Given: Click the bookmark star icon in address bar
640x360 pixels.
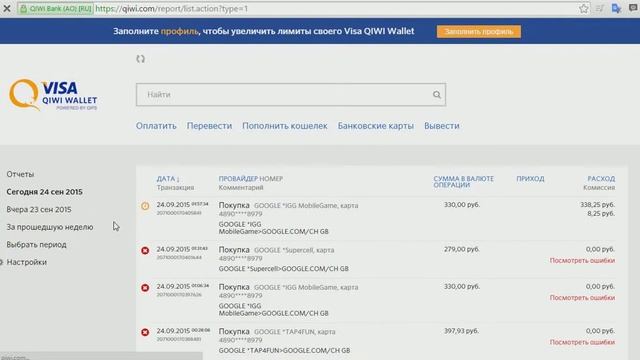Looking at the screenshot, I should coord(584,9).
